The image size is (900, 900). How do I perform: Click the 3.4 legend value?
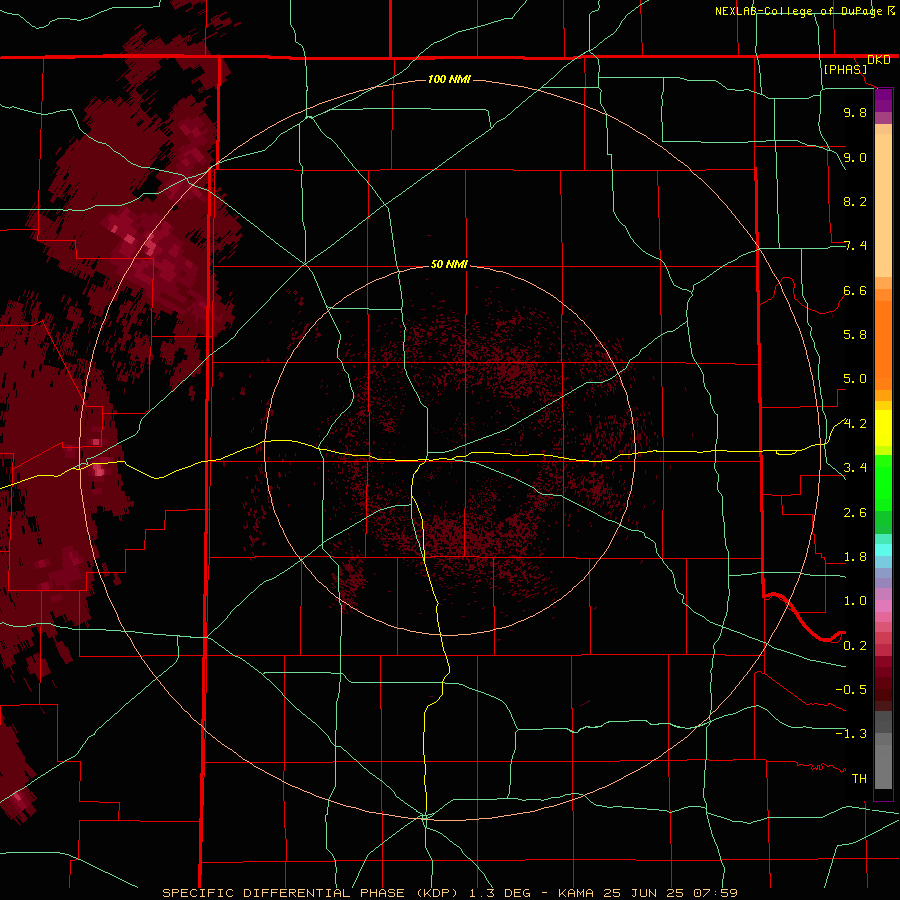pos(855,468)
